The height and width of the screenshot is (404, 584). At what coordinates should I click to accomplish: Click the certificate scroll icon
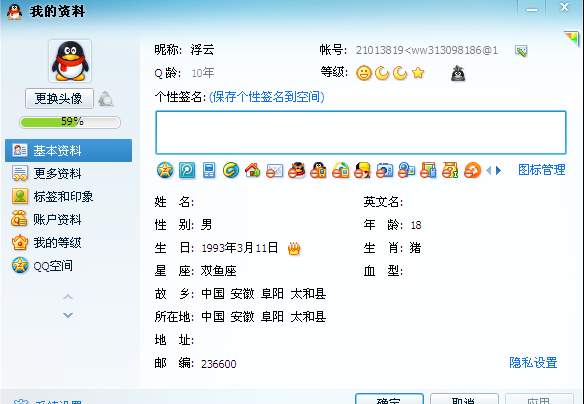click(x=450, y=171)
